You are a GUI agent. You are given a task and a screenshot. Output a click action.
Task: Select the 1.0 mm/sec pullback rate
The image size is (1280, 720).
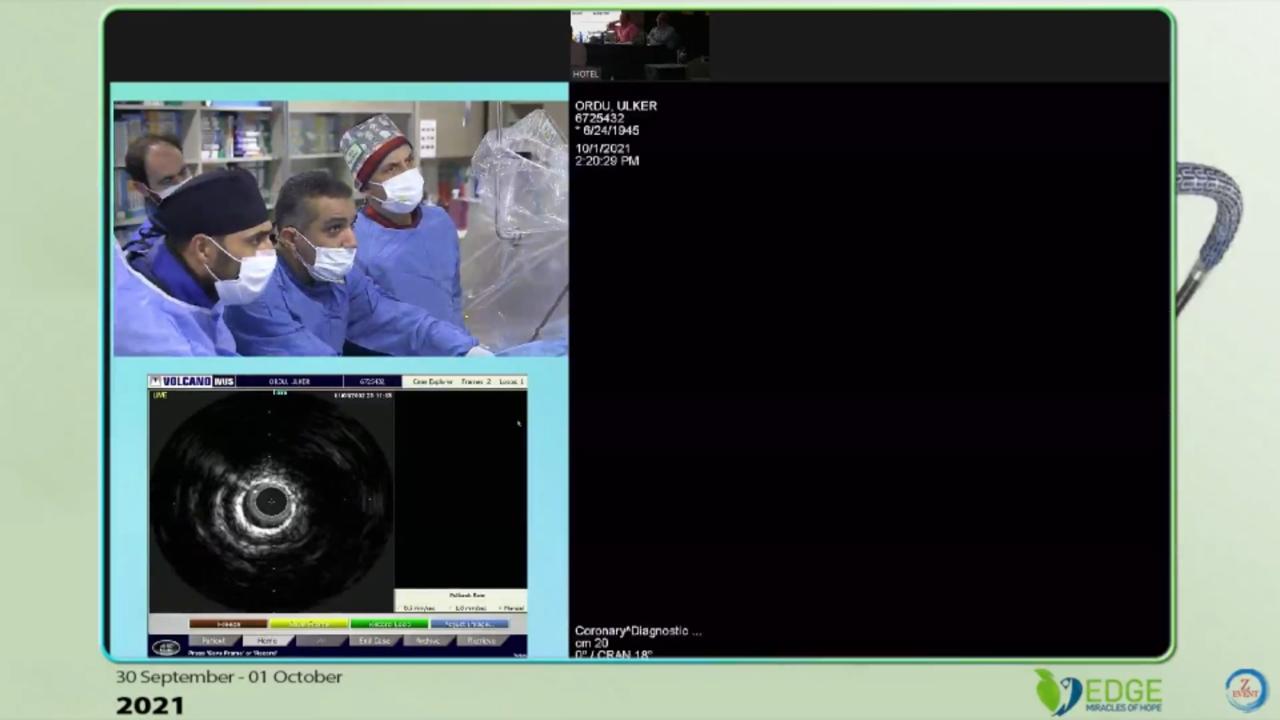click(x=469, y=608)
